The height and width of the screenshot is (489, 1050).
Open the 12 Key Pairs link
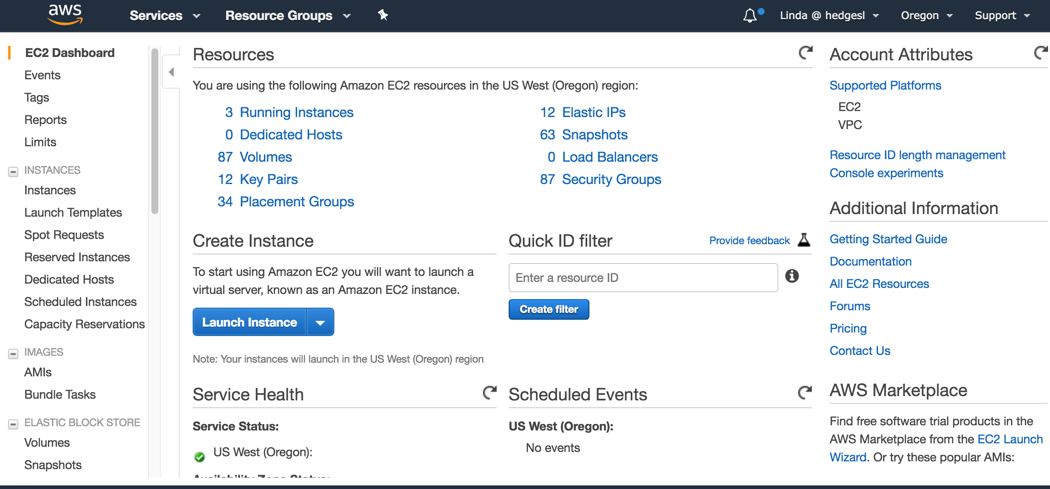pyautogui.click(x=258, y=180)
